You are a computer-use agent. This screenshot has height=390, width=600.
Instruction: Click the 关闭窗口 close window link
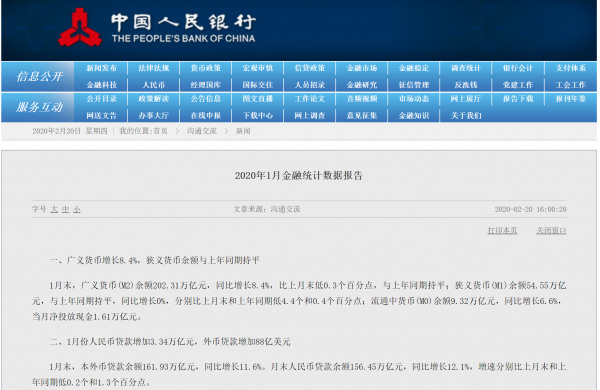(x=551, y=230)
